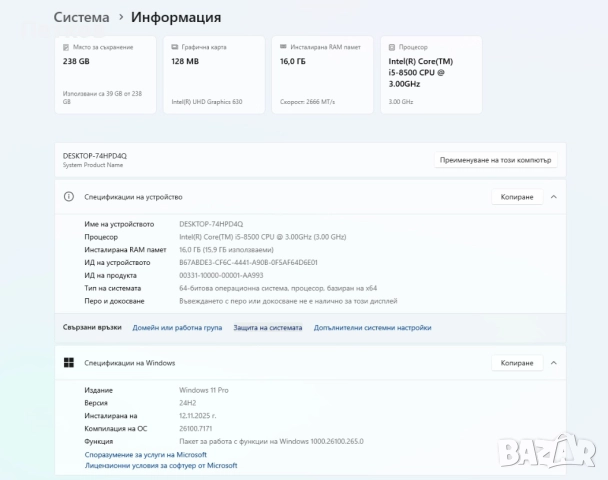
Task: Click the graphics card icon
Action: point(174,47)
